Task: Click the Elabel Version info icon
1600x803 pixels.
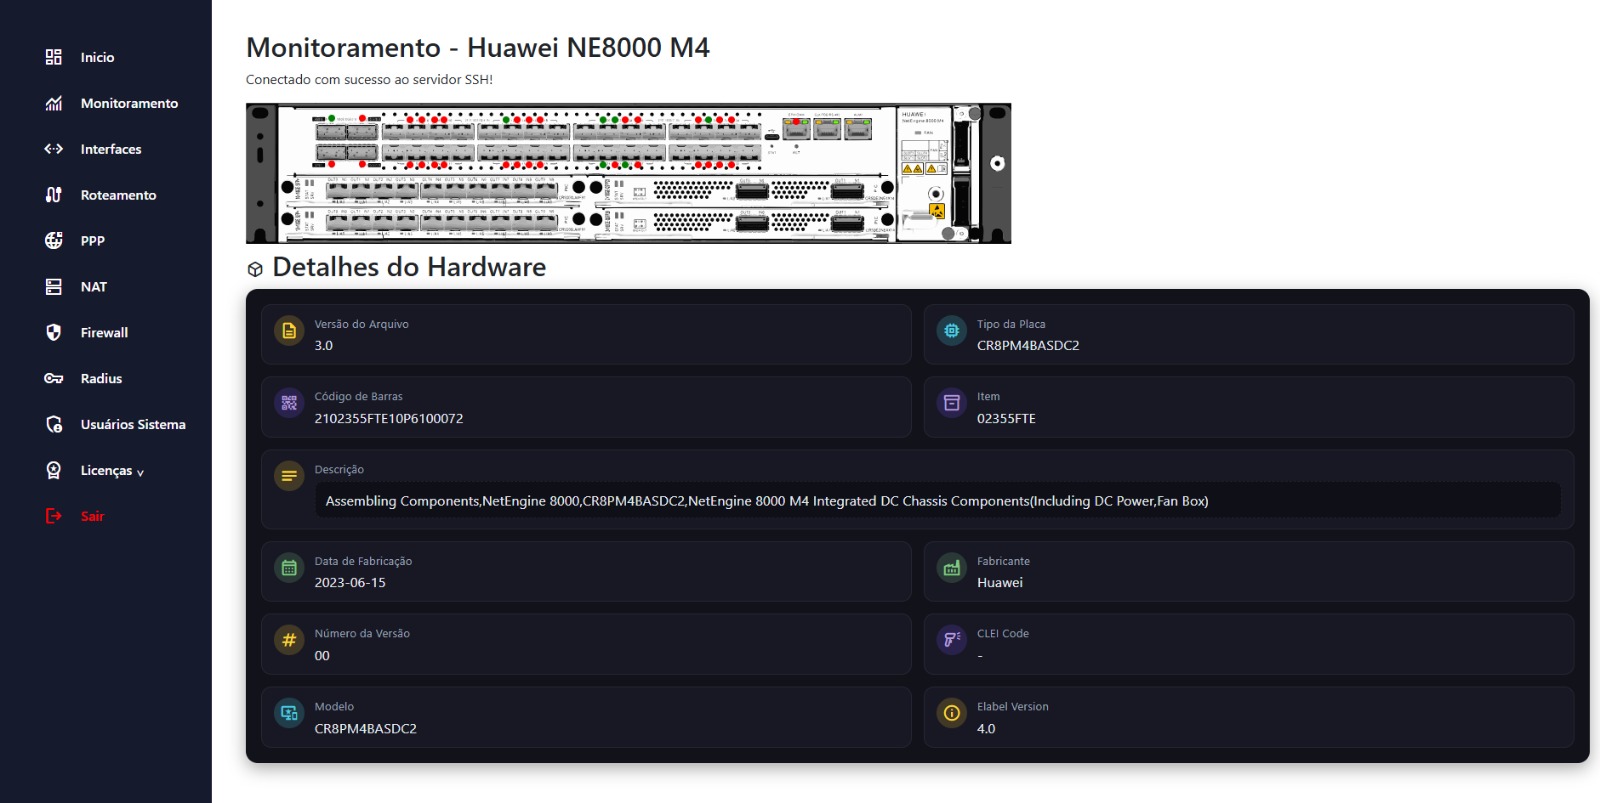Action: point(951,713)
